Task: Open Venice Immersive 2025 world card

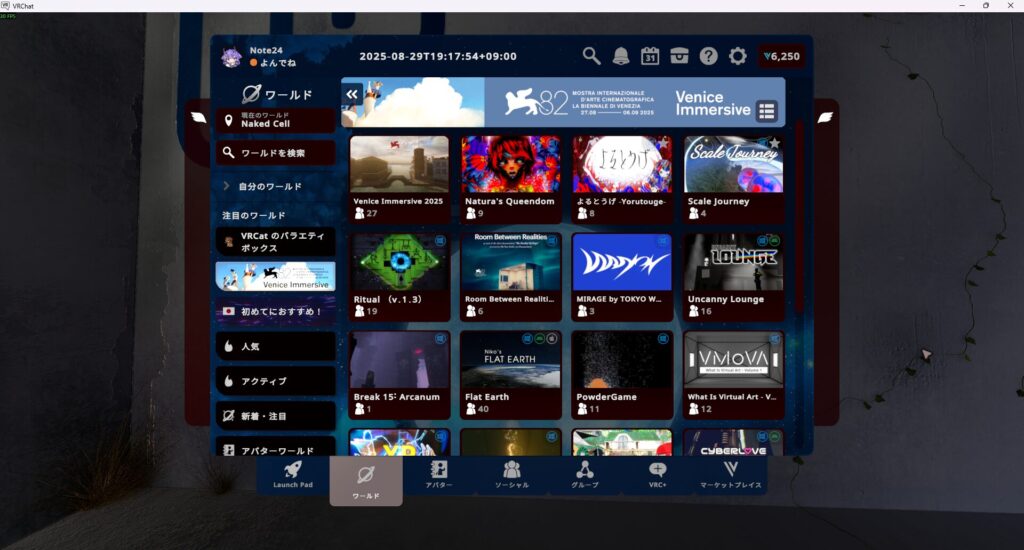Action: (x=400, y=179)
